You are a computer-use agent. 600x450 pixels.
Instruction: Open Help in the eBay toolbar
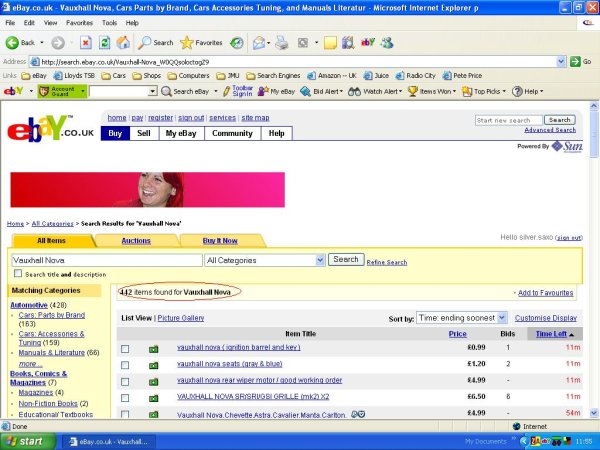coord(527,91)
